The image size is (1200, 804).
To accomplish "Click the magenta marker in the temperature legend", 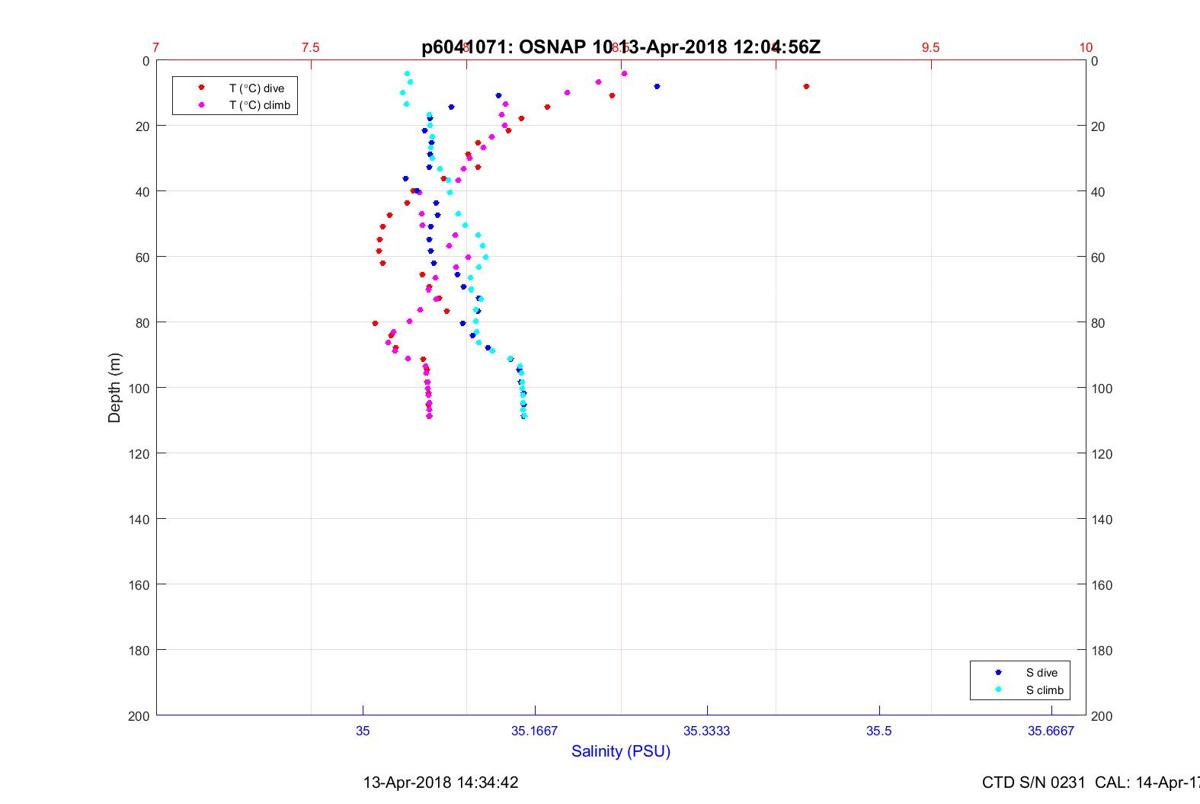I will coord(201,105).
